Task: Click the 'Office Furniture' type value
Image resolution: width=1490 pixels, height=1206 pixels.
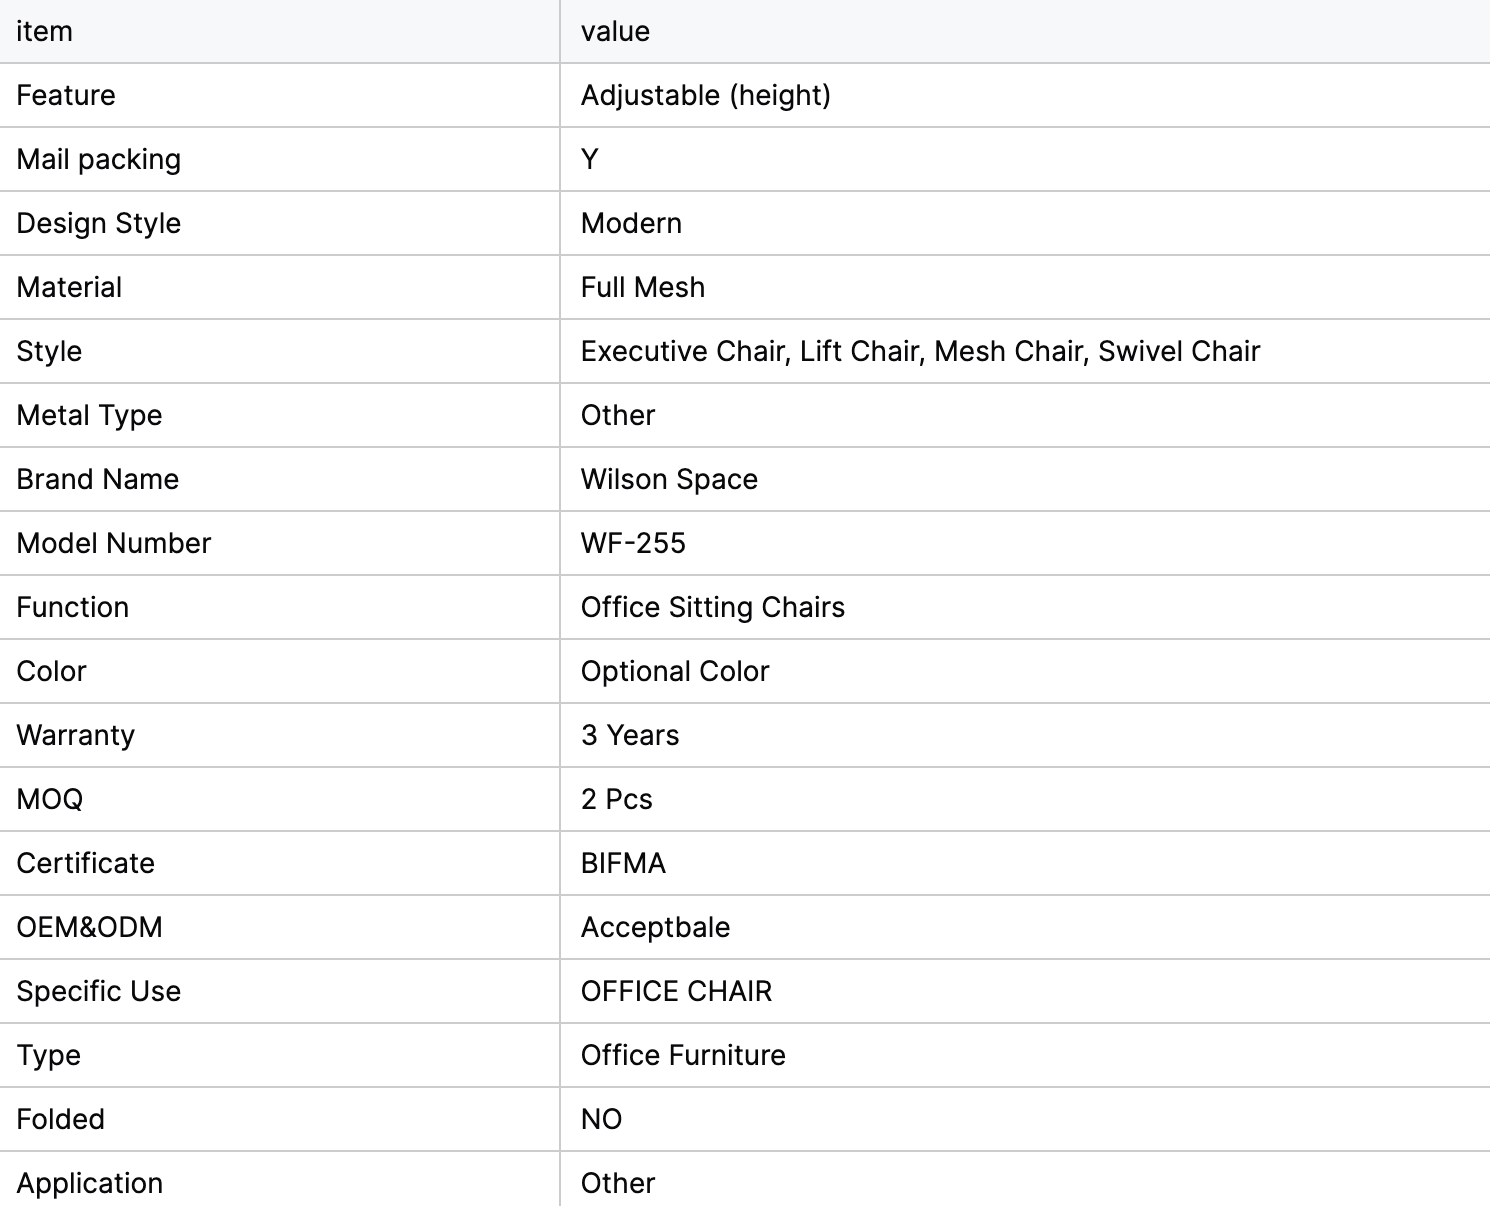Action: coord(683,1055)
